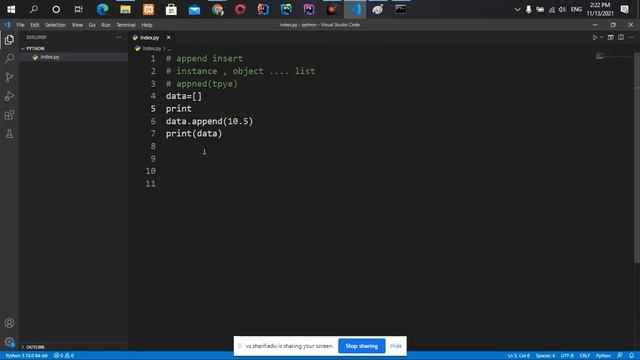Image resolution: width=640 pixels, height=360 pixels.
Task: Open the terminal window from taskbar
Action: pyautogui.click(x=400, y=9)
